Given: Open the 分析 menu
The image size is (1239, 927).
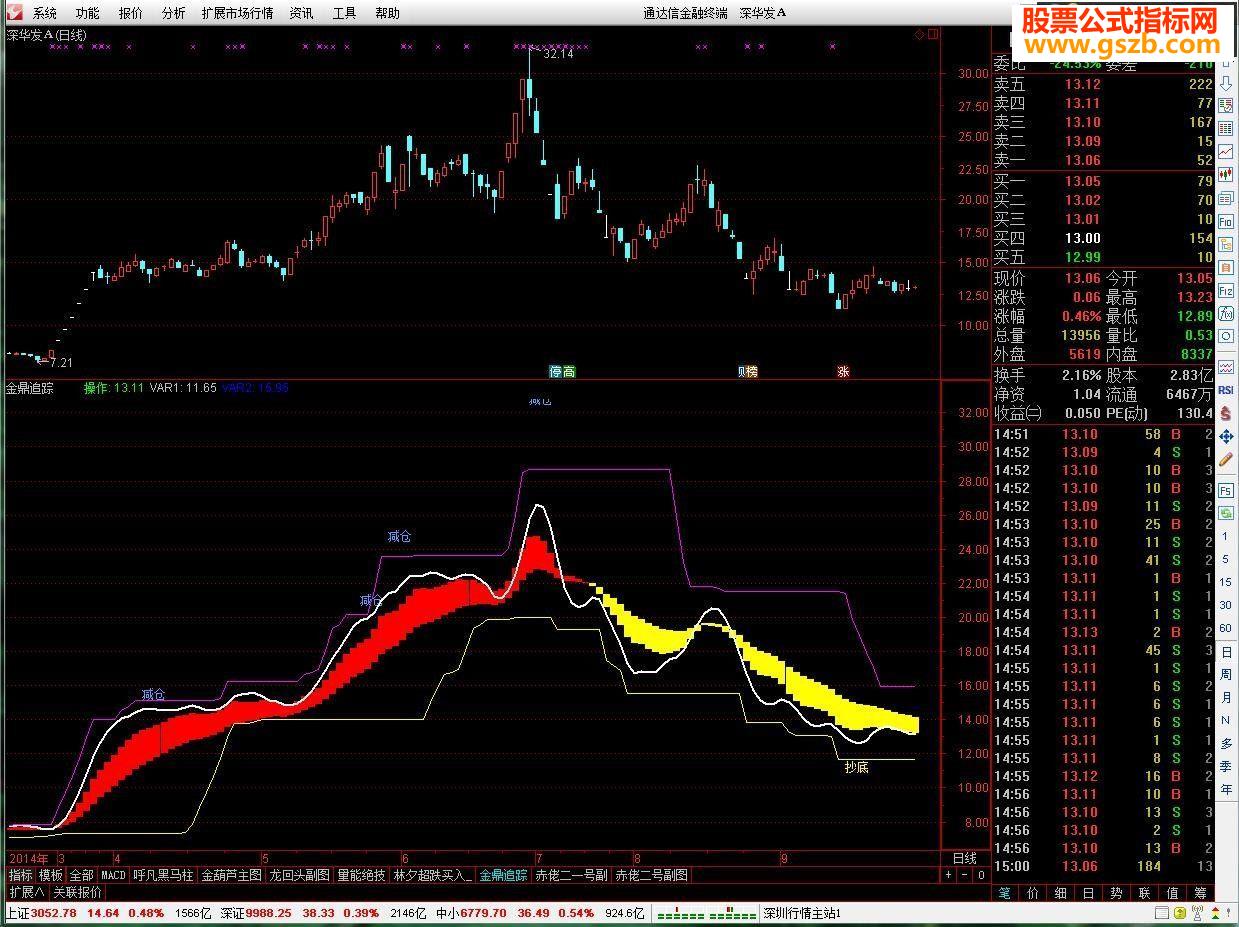Looking at the screenshot, I should pyautogui.click(x=173, y=13).
